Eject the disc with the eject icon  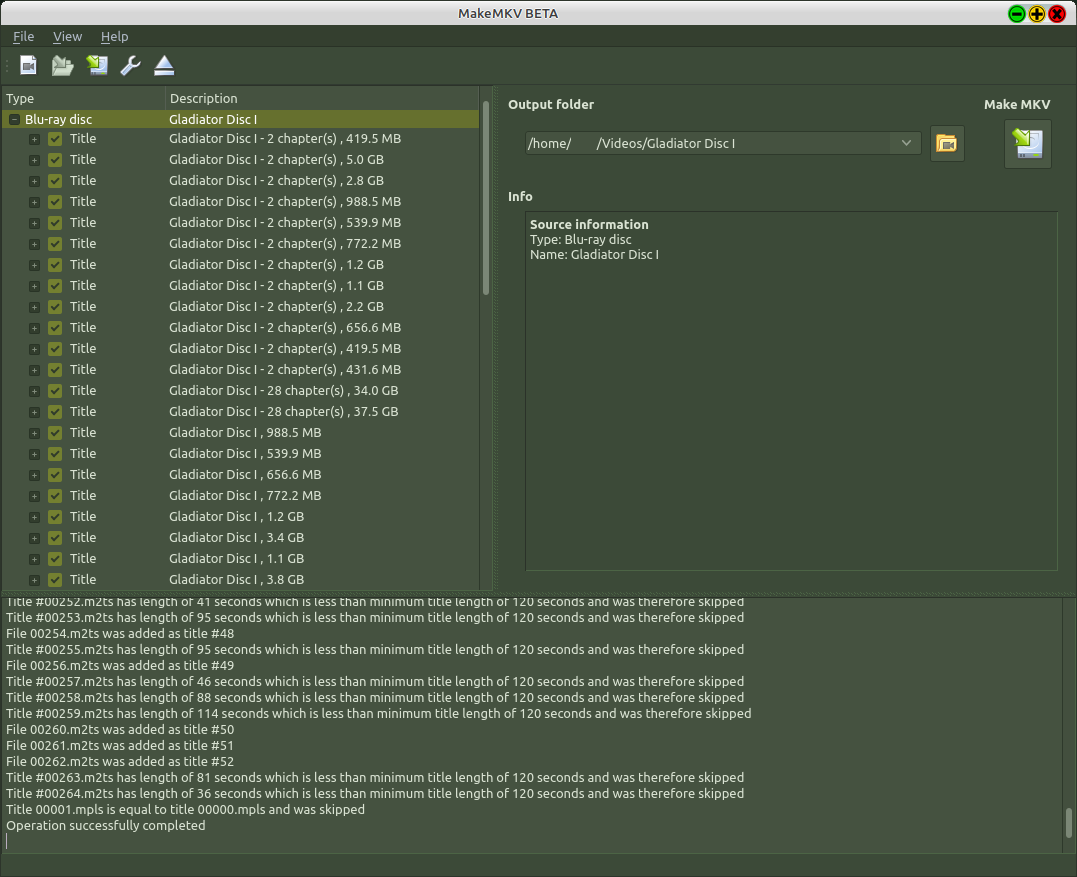pyautogui.click(x=164, y=65)
